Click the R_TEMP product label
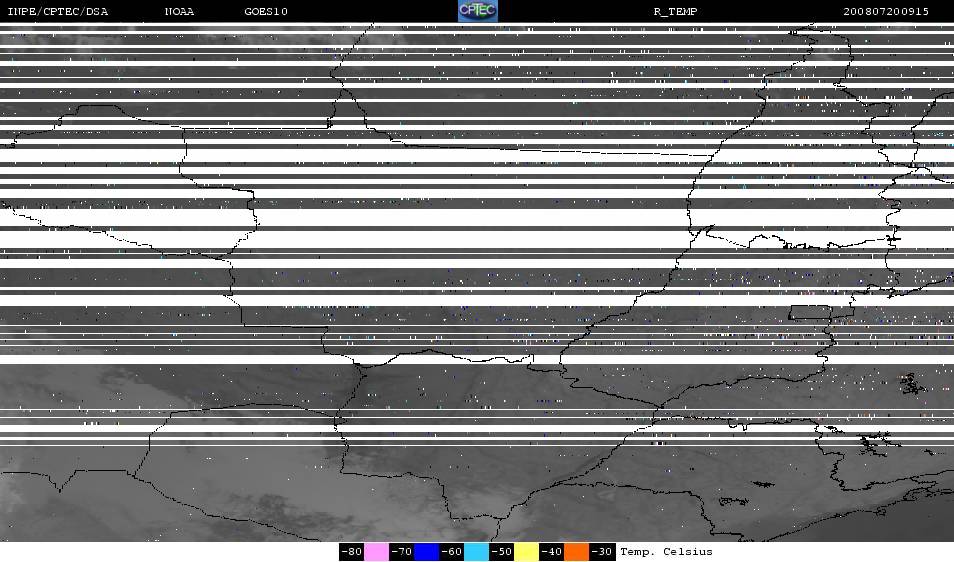This screenshot has width=954, height=562. tap(675, 12)
